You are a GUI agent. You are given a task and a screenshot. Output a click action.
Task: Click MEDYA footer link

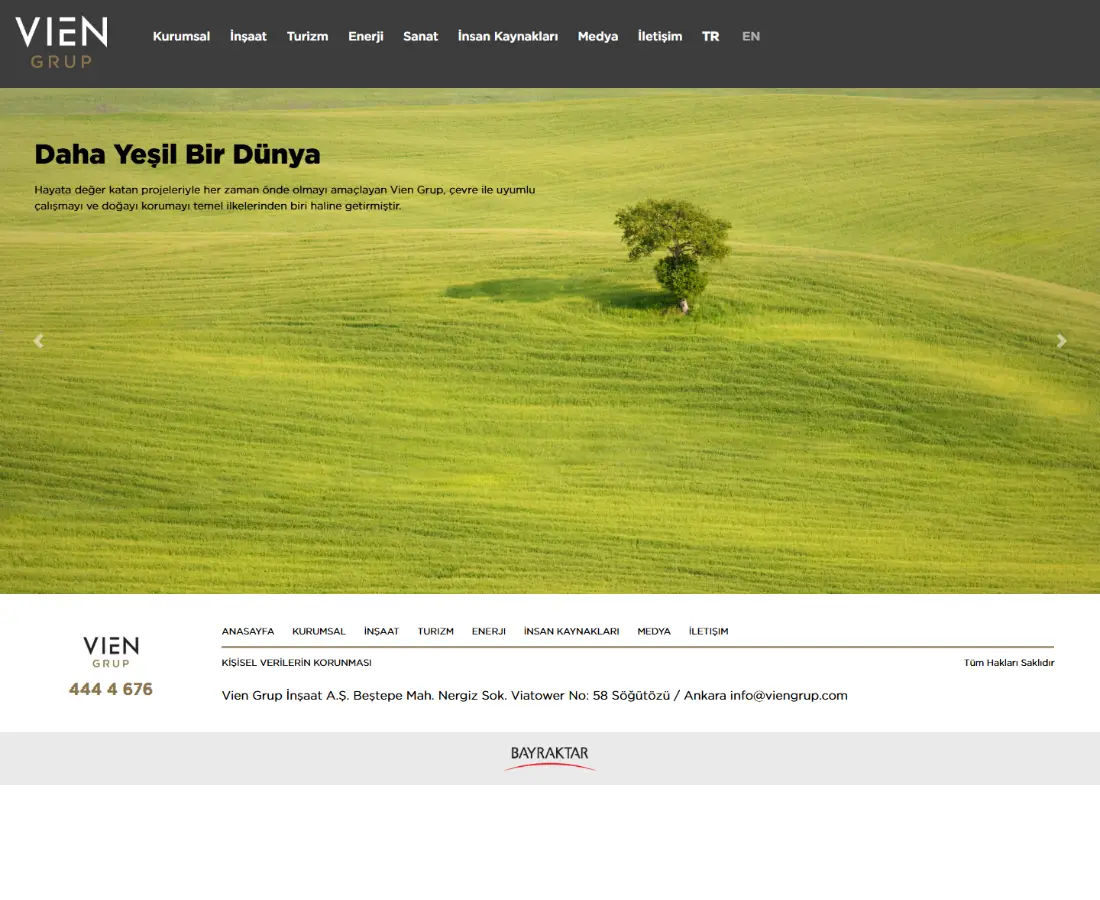coord(654,631)
